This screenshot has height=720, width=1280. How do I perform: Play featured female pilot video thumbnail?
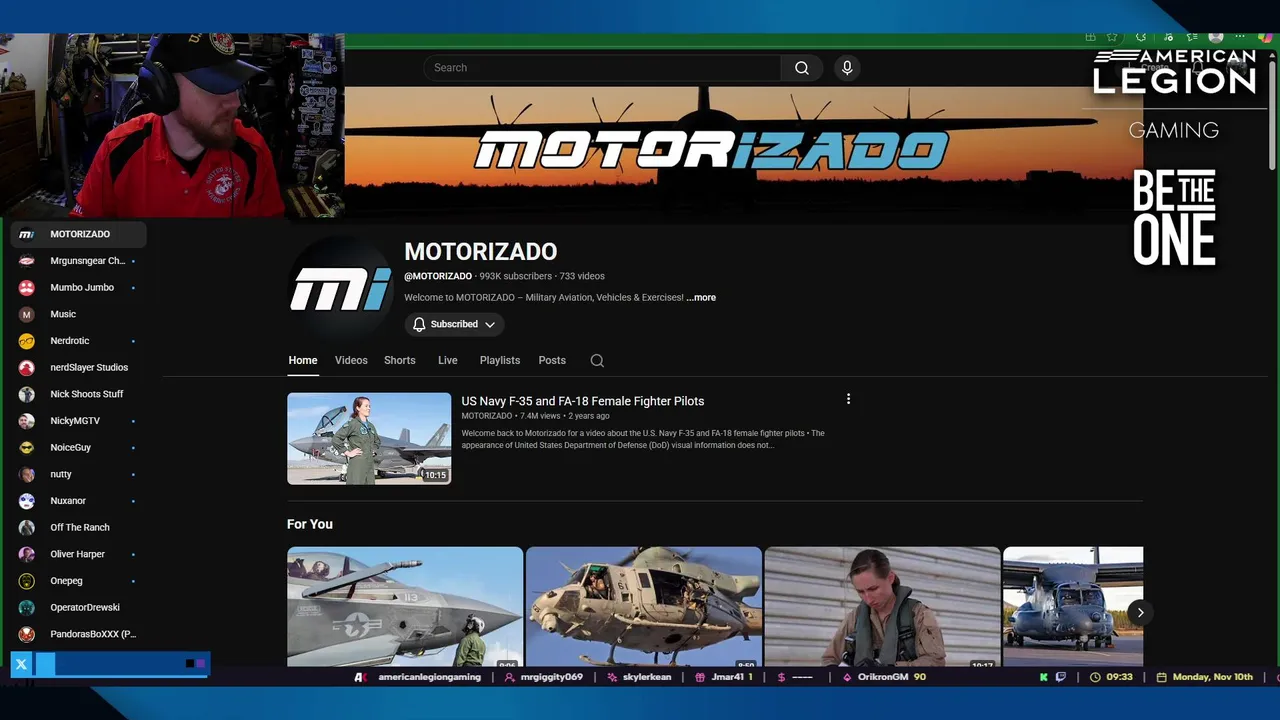pos(369,439)
